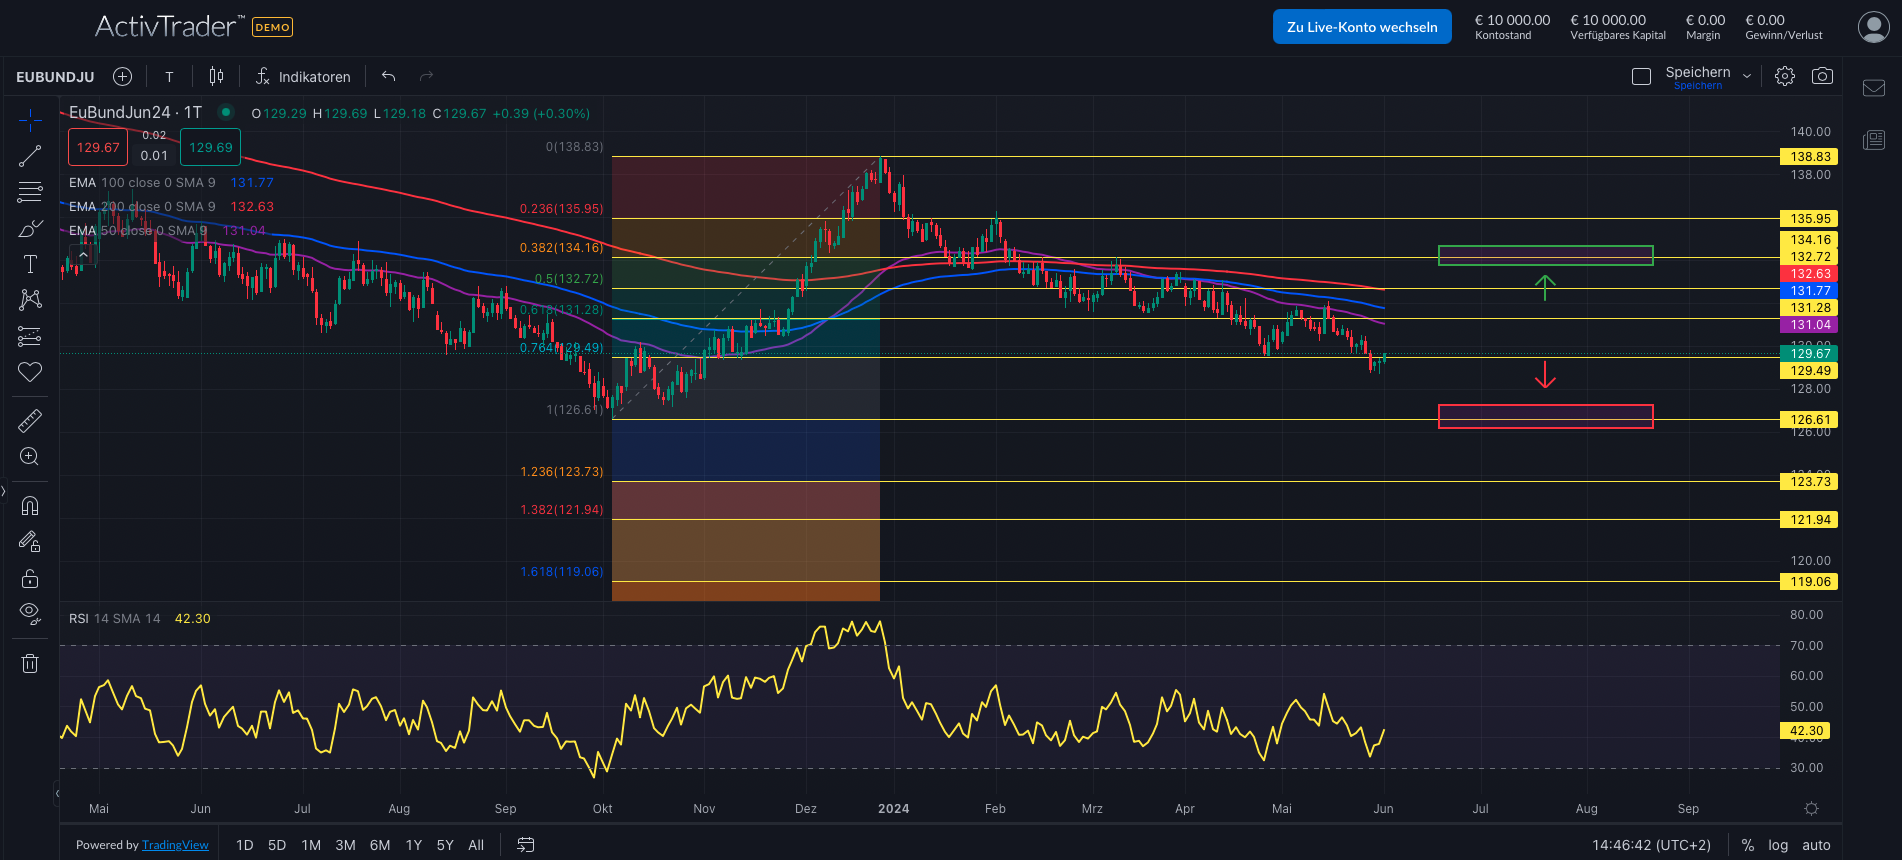Toggle hide all drawings eye icon
This screenshot has width=1902, height=860.
coord(30,613)
